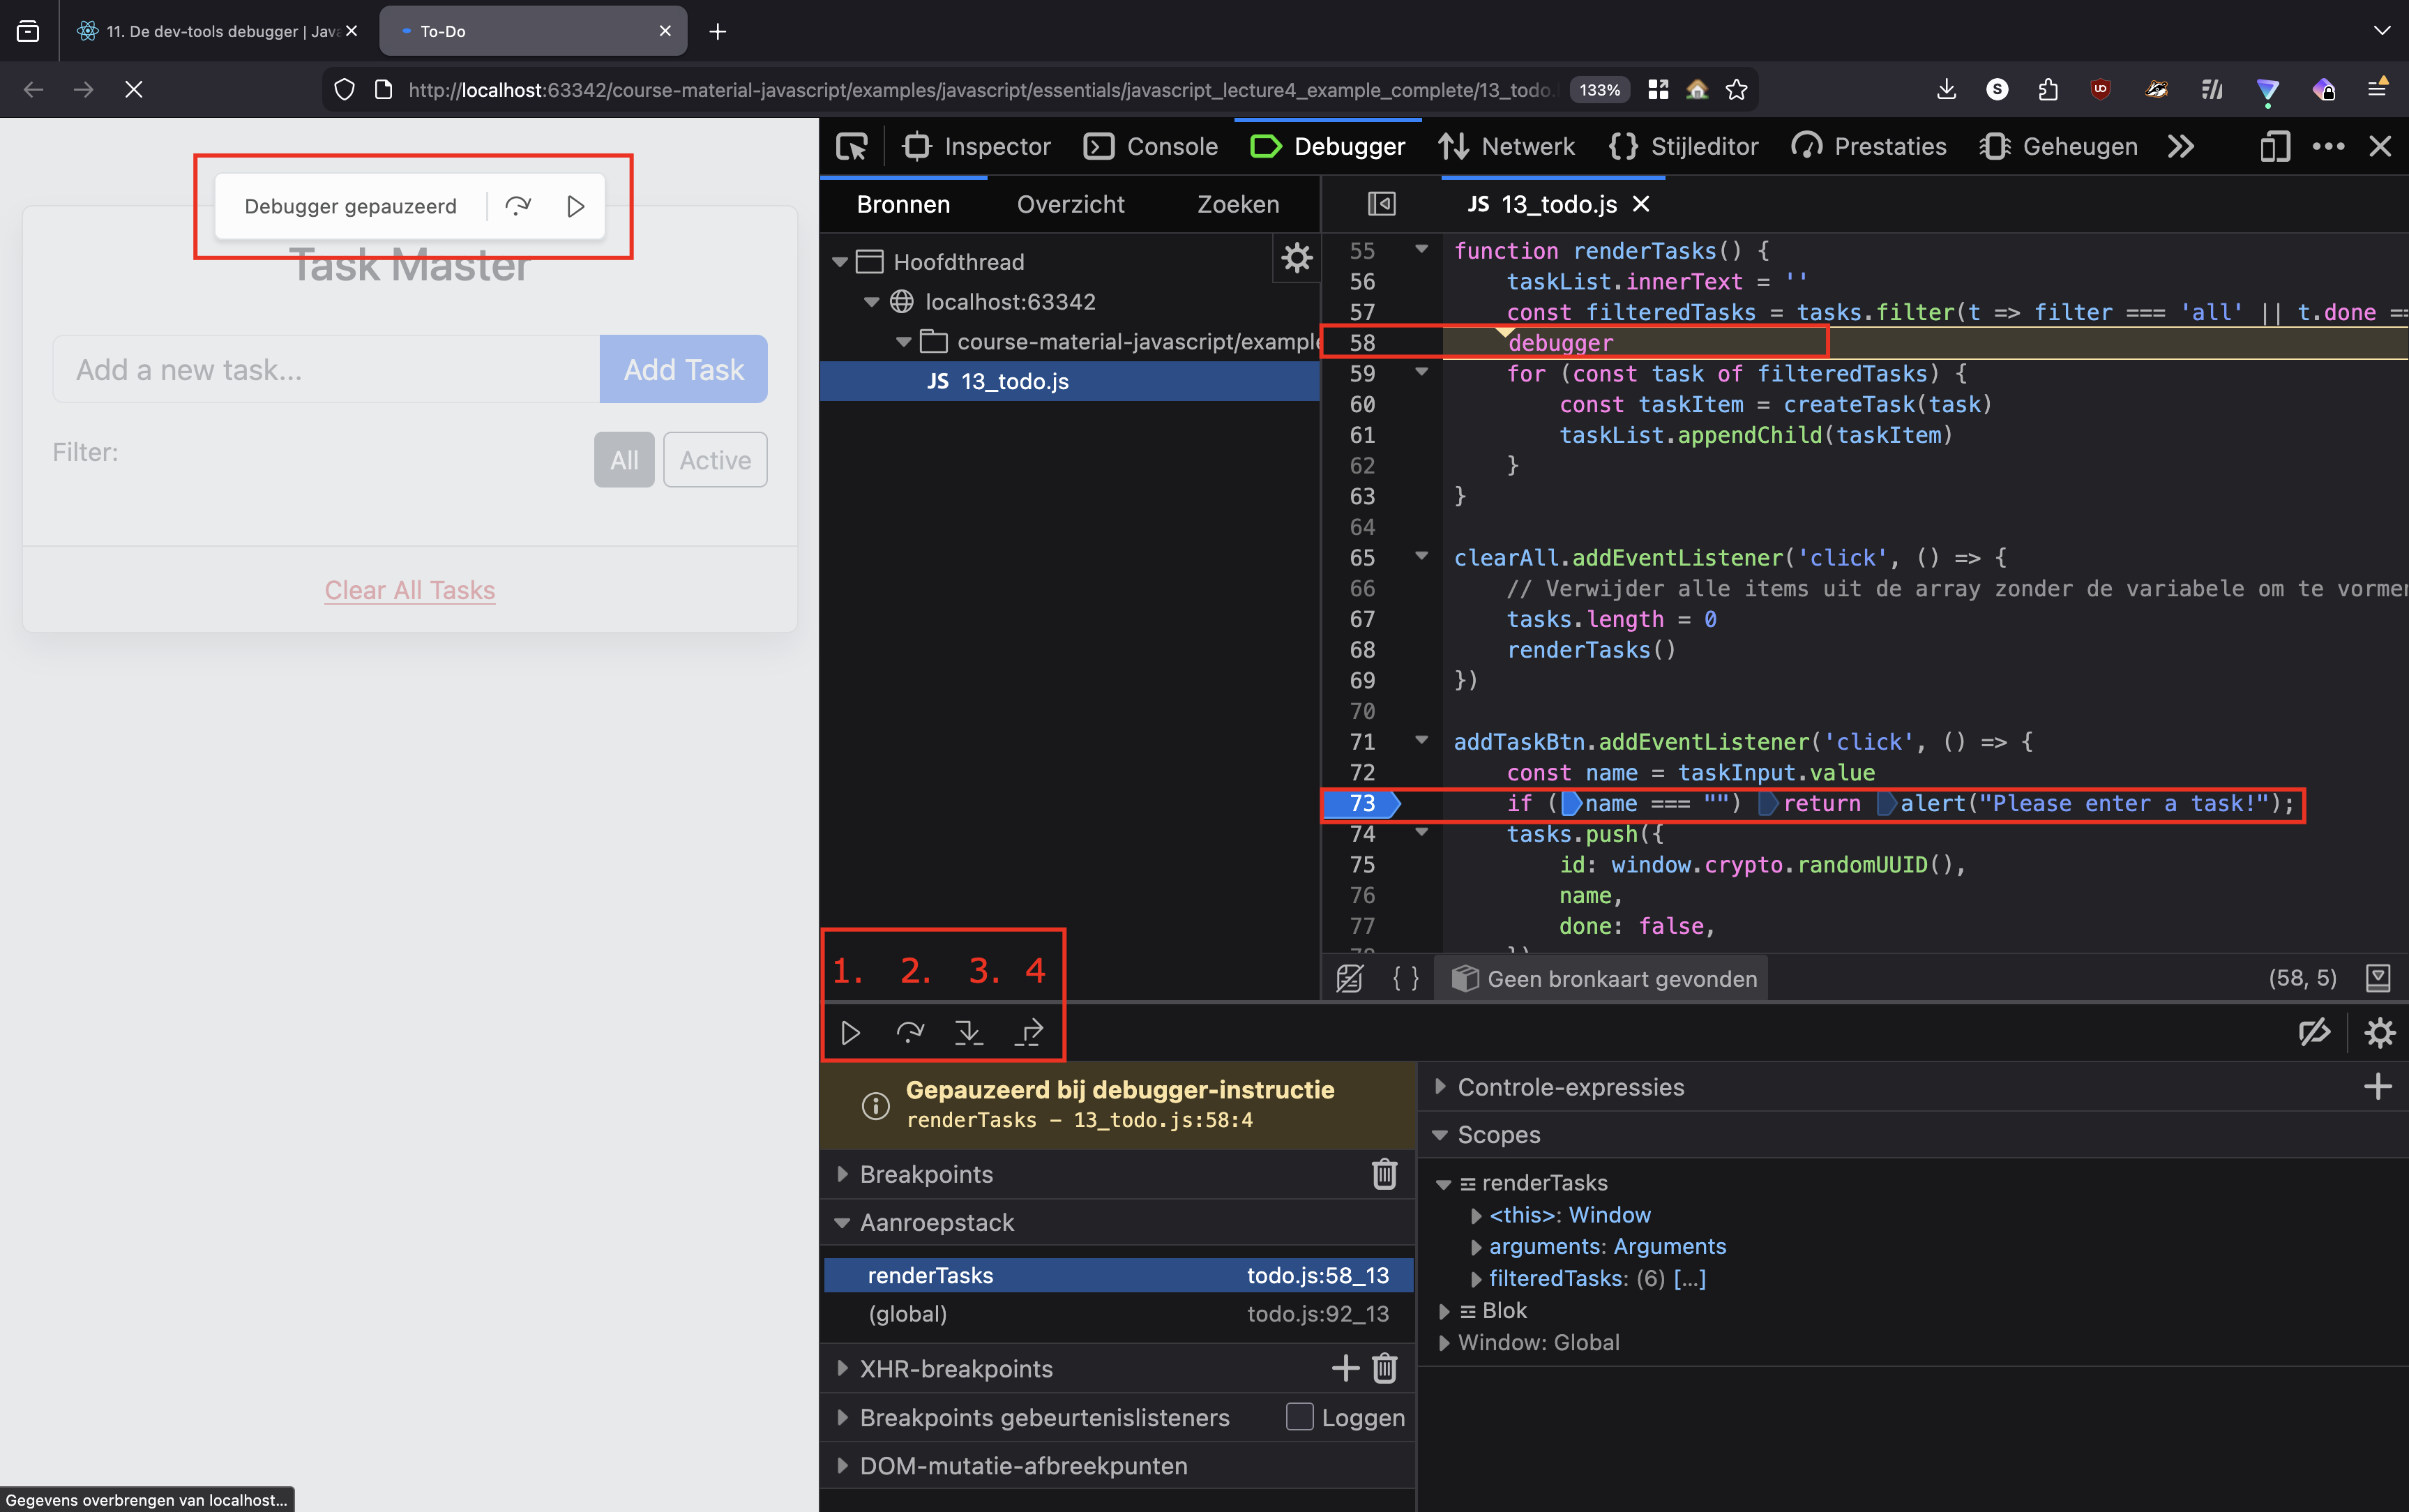Screen dimensions: 2409x1512
Task: Open the Netwerk tab
Action: 1506,146
